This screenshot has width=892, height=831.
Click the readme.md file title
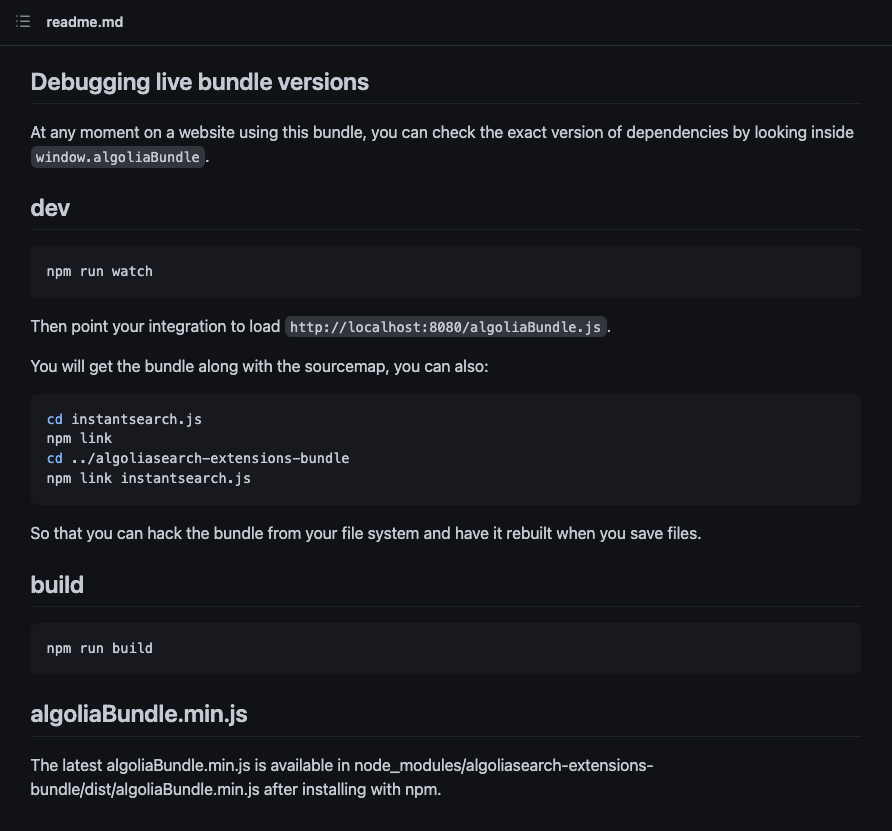(x=85, y=22)
